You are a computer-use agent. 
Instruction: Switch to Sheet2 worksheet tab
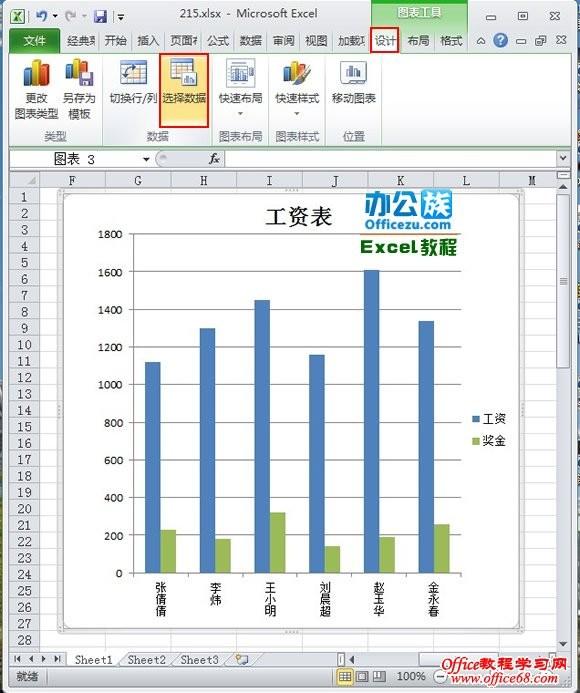[x=146, y=660]
